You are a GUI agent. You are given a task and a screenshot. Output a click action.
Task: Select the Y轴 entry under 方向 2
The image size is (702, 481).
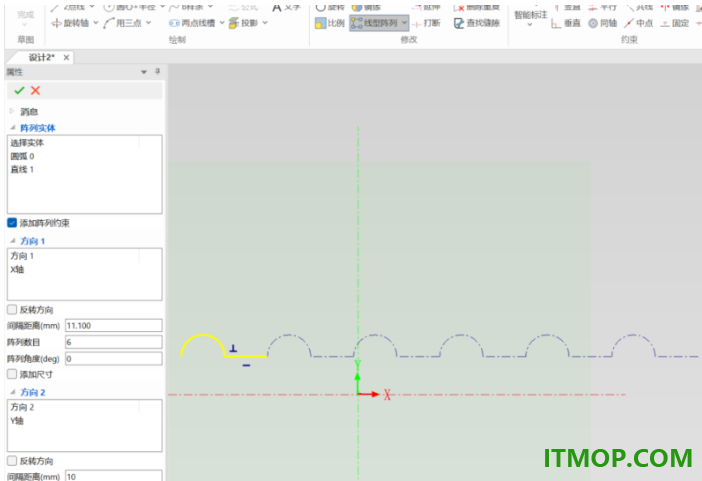point(17,421)
